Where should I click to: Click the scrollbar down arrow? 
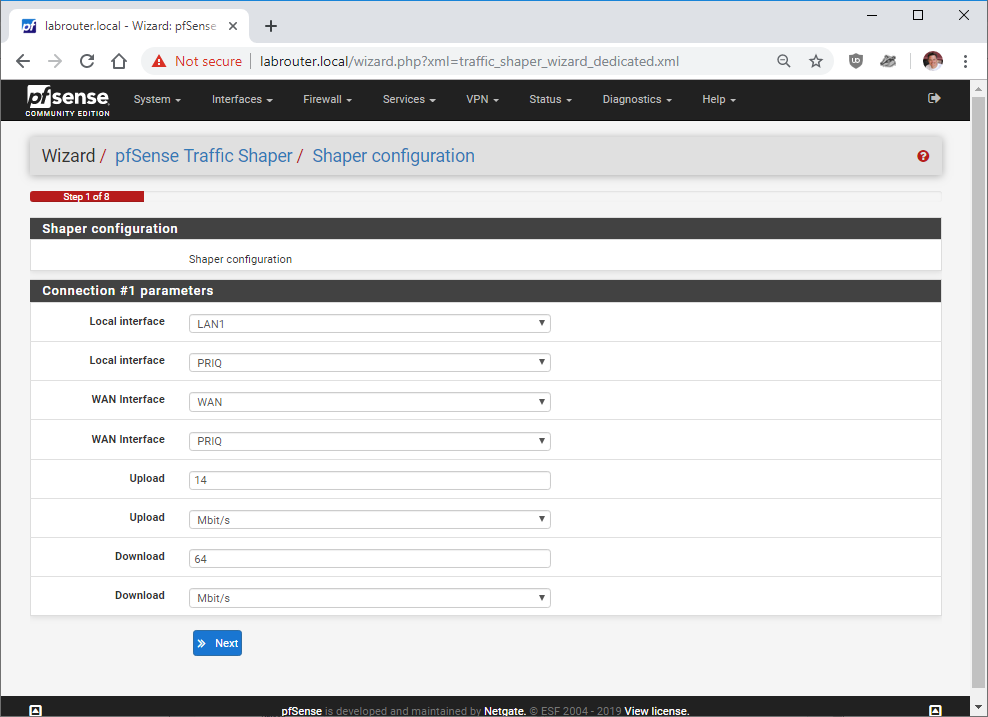pyautogui.click(x=979, y=706)
